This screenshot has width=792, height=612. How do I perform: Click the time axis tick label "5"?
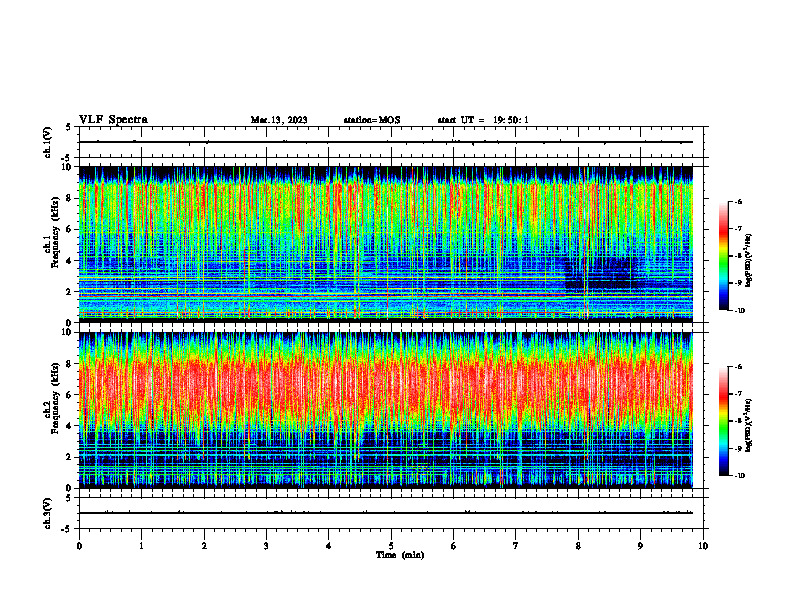click(391, 546)
